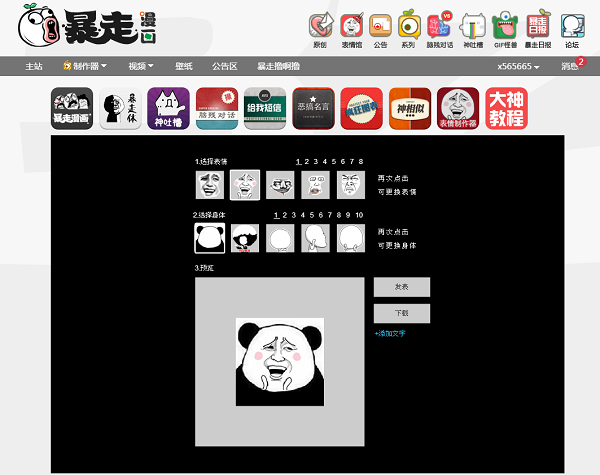Open the 原创 icon in header
This screenshot has width=600, height=475.
[x=321, y=31]
